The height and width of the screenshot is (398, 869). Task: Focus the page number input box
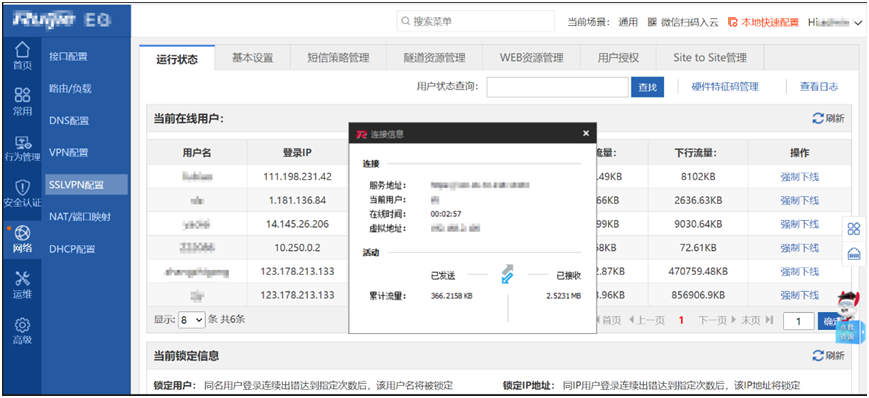tap(798, 321)
